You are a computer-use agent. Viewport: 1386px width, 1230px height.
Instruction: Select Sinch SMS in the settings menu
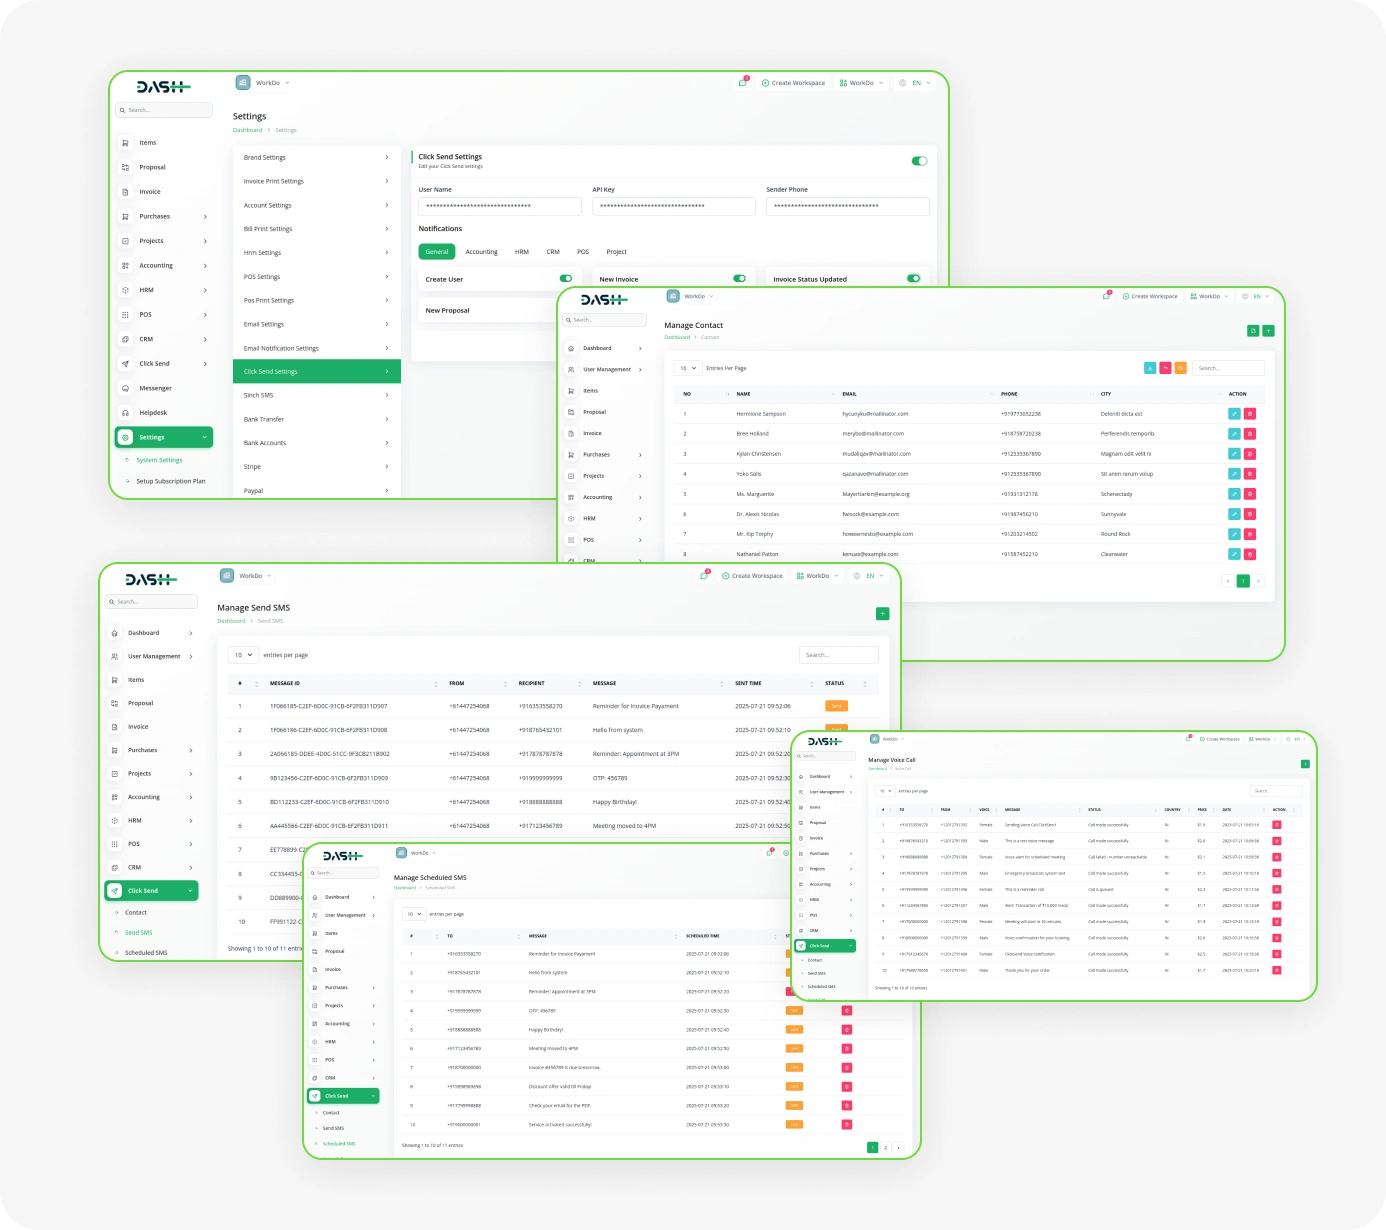tap(316, 396)
